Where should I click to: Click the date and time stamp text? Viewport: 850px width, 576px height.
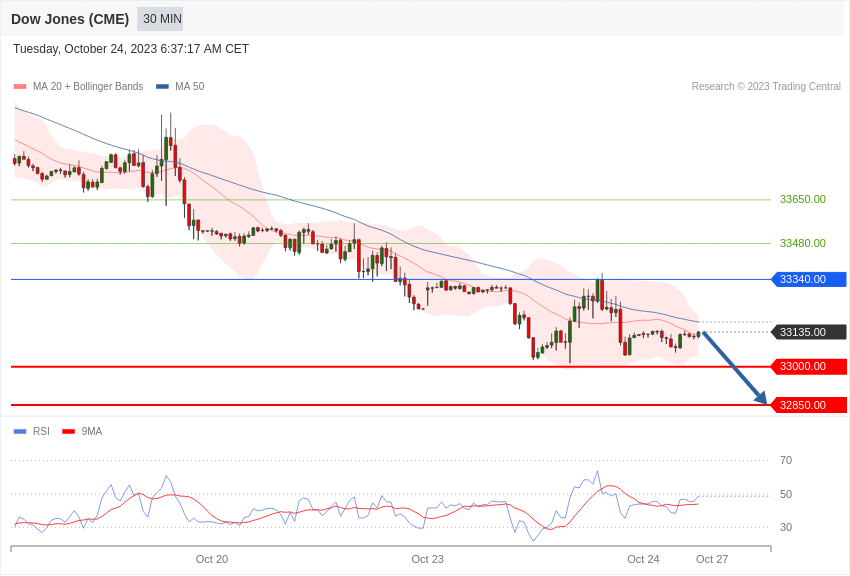click(x=131, y=49)
